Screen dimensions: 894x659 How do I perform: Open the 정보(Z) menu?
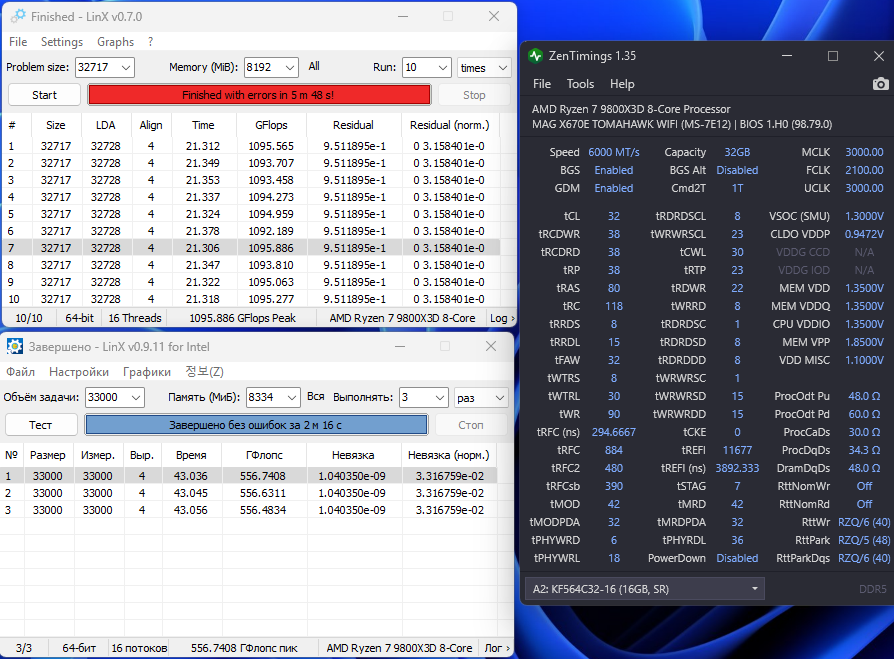click(x=204, y=372)
